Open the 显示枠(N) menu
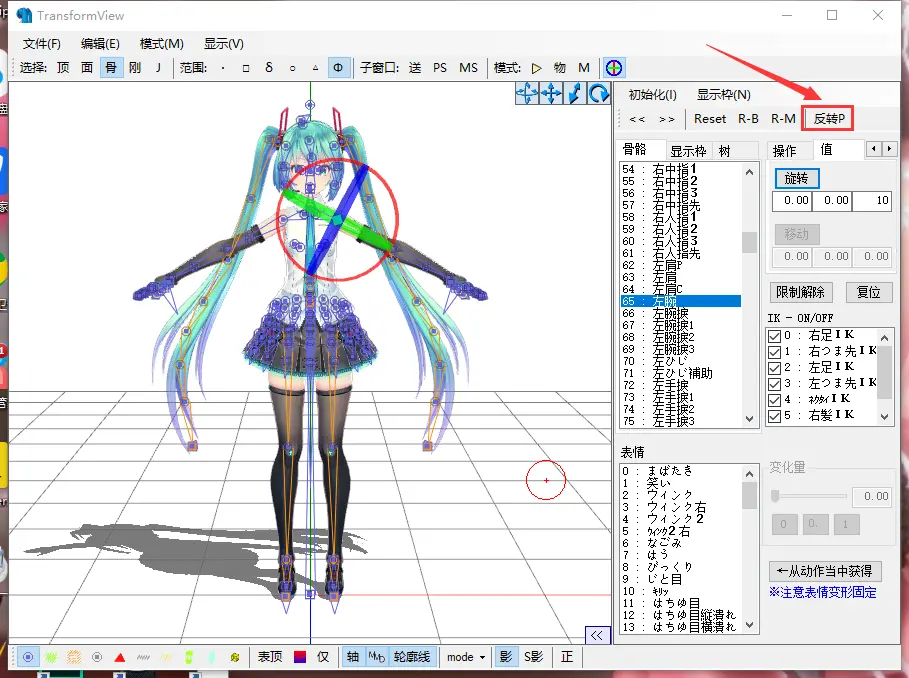This screenshot has height=678, width=909. coord(723,94)
